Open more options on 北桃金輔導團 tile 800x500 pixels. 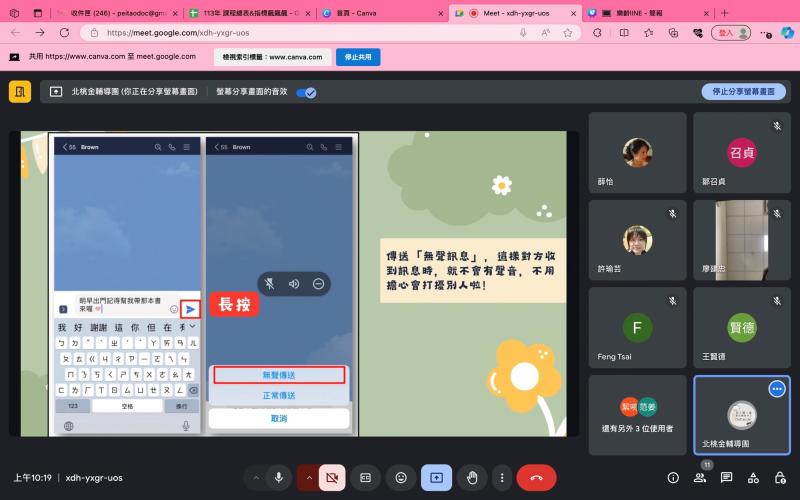pos(777,389)
